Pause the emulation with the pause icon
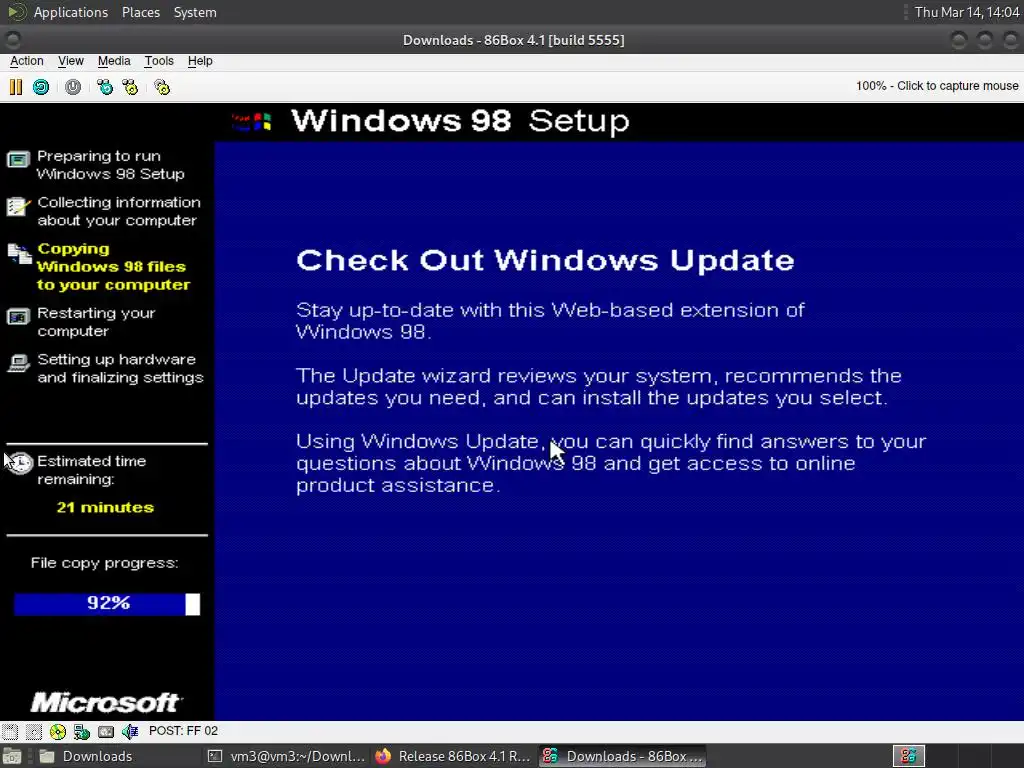 click(16, 87)
